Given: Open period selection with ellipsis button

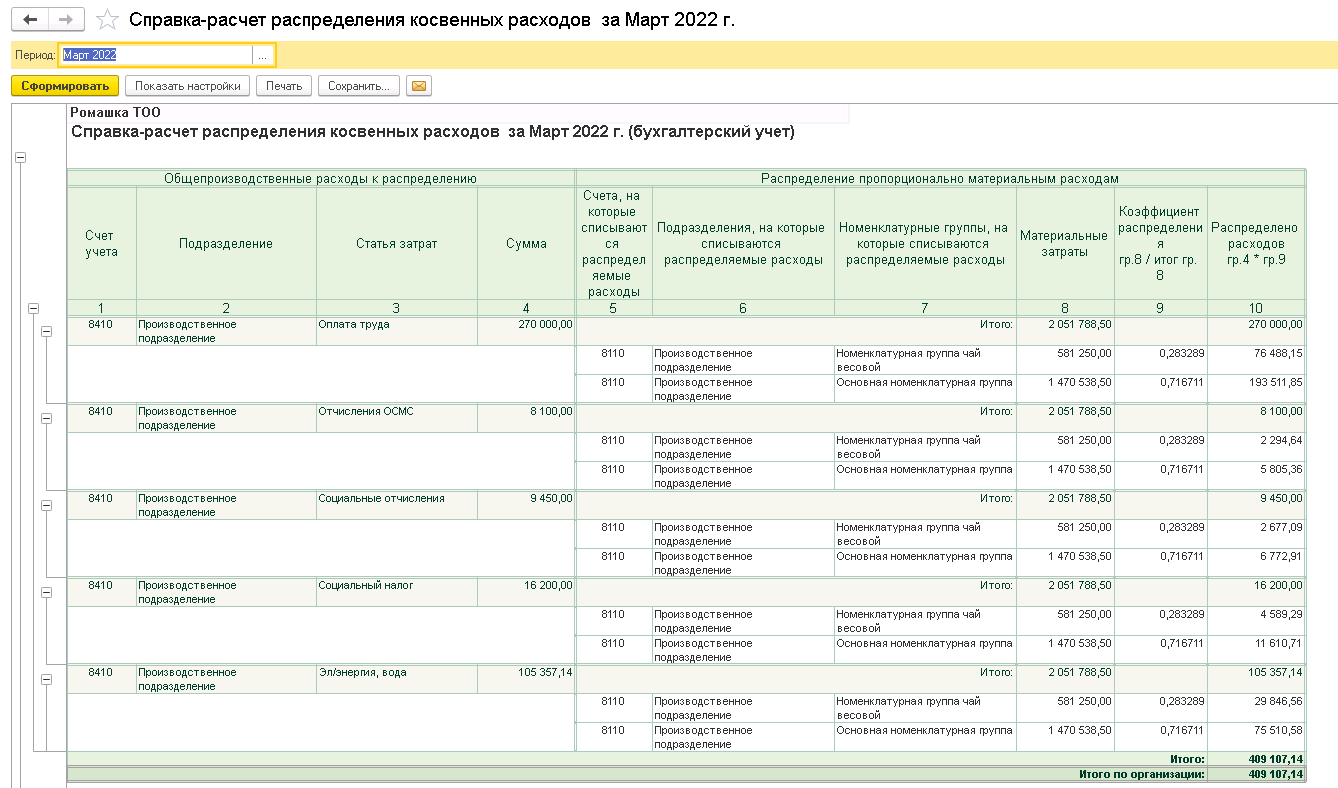Looking at the screenshot, I should click(x=262, y=56).
